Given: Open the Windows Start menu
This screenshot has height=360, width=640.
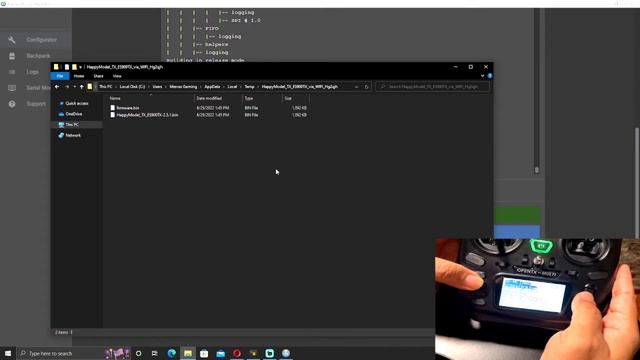Looking at the screenshot, I should [8, 353].
